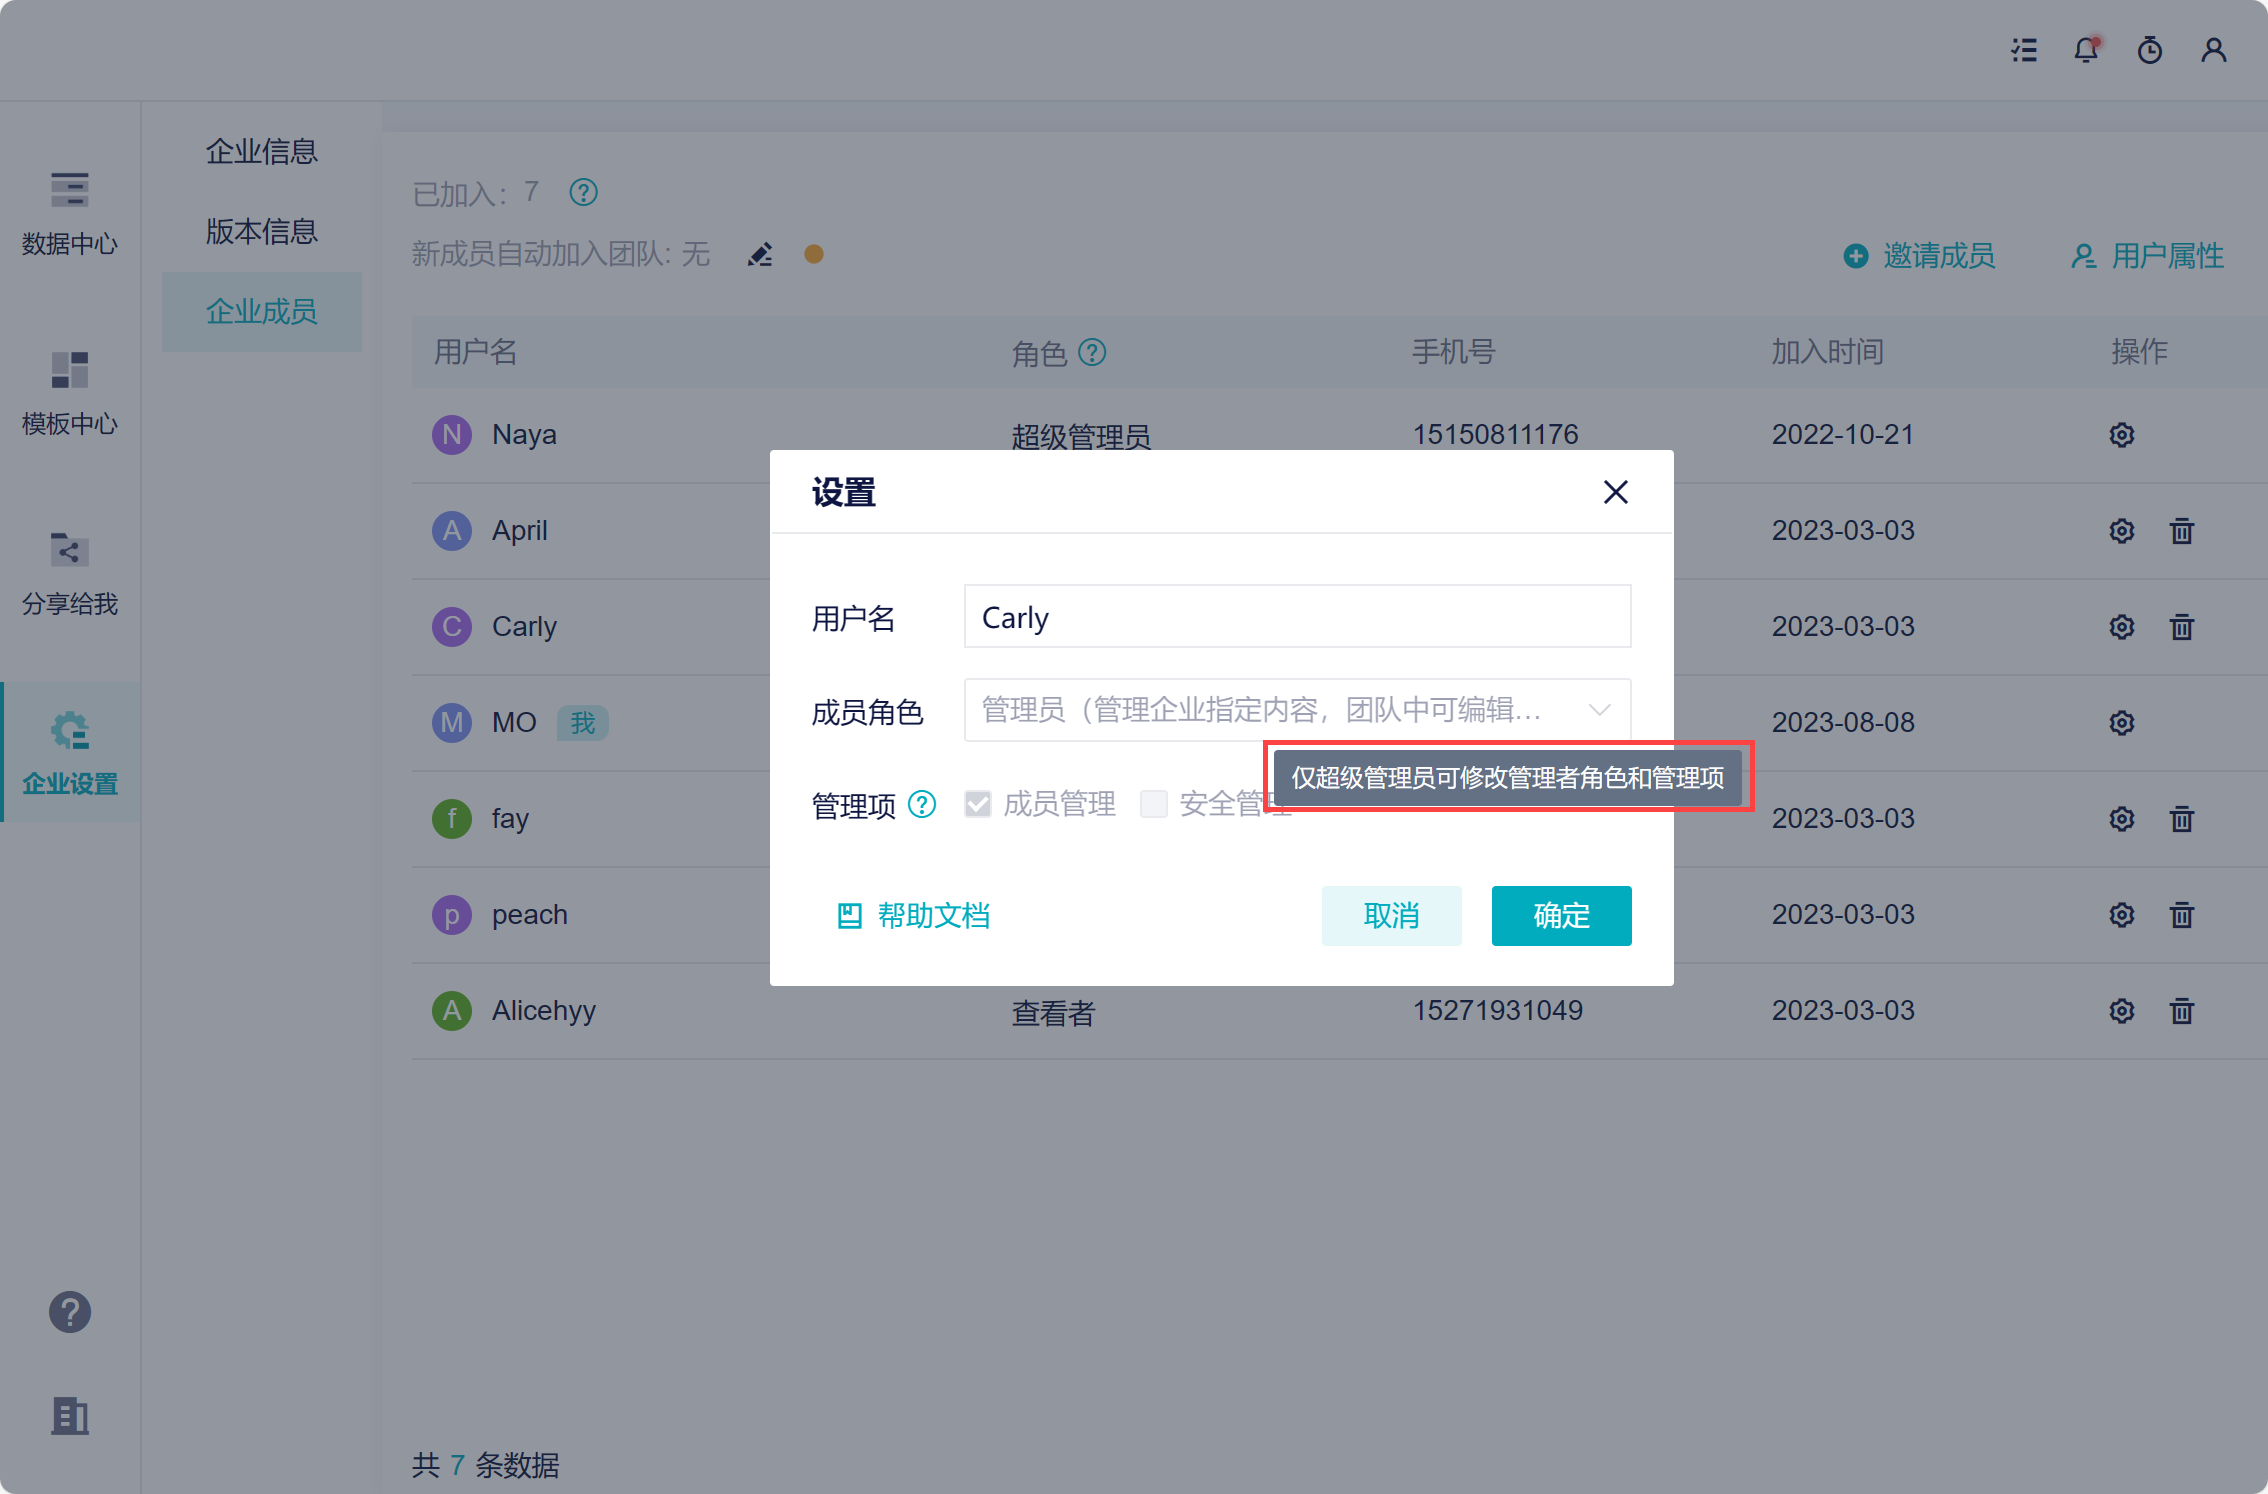Click the 取消 button
This screenshot has height=1494, width=2268.
point(1391,916)
